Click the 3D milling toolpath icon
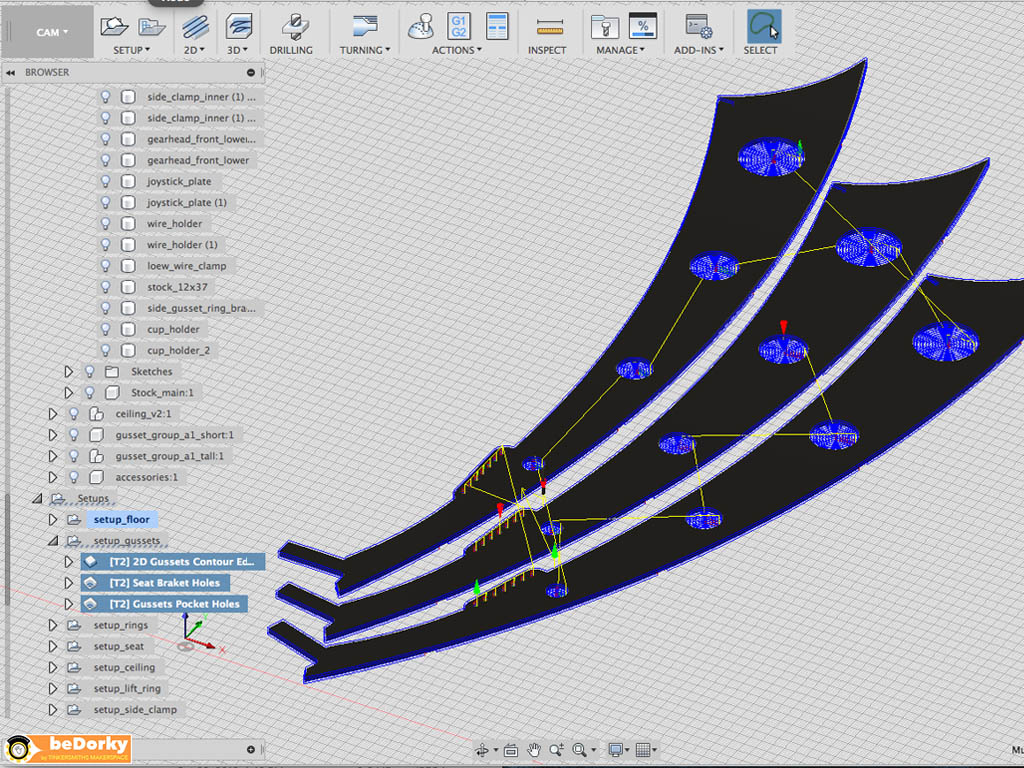Viewport: 1024px width, 768px height. pos(238,27)
